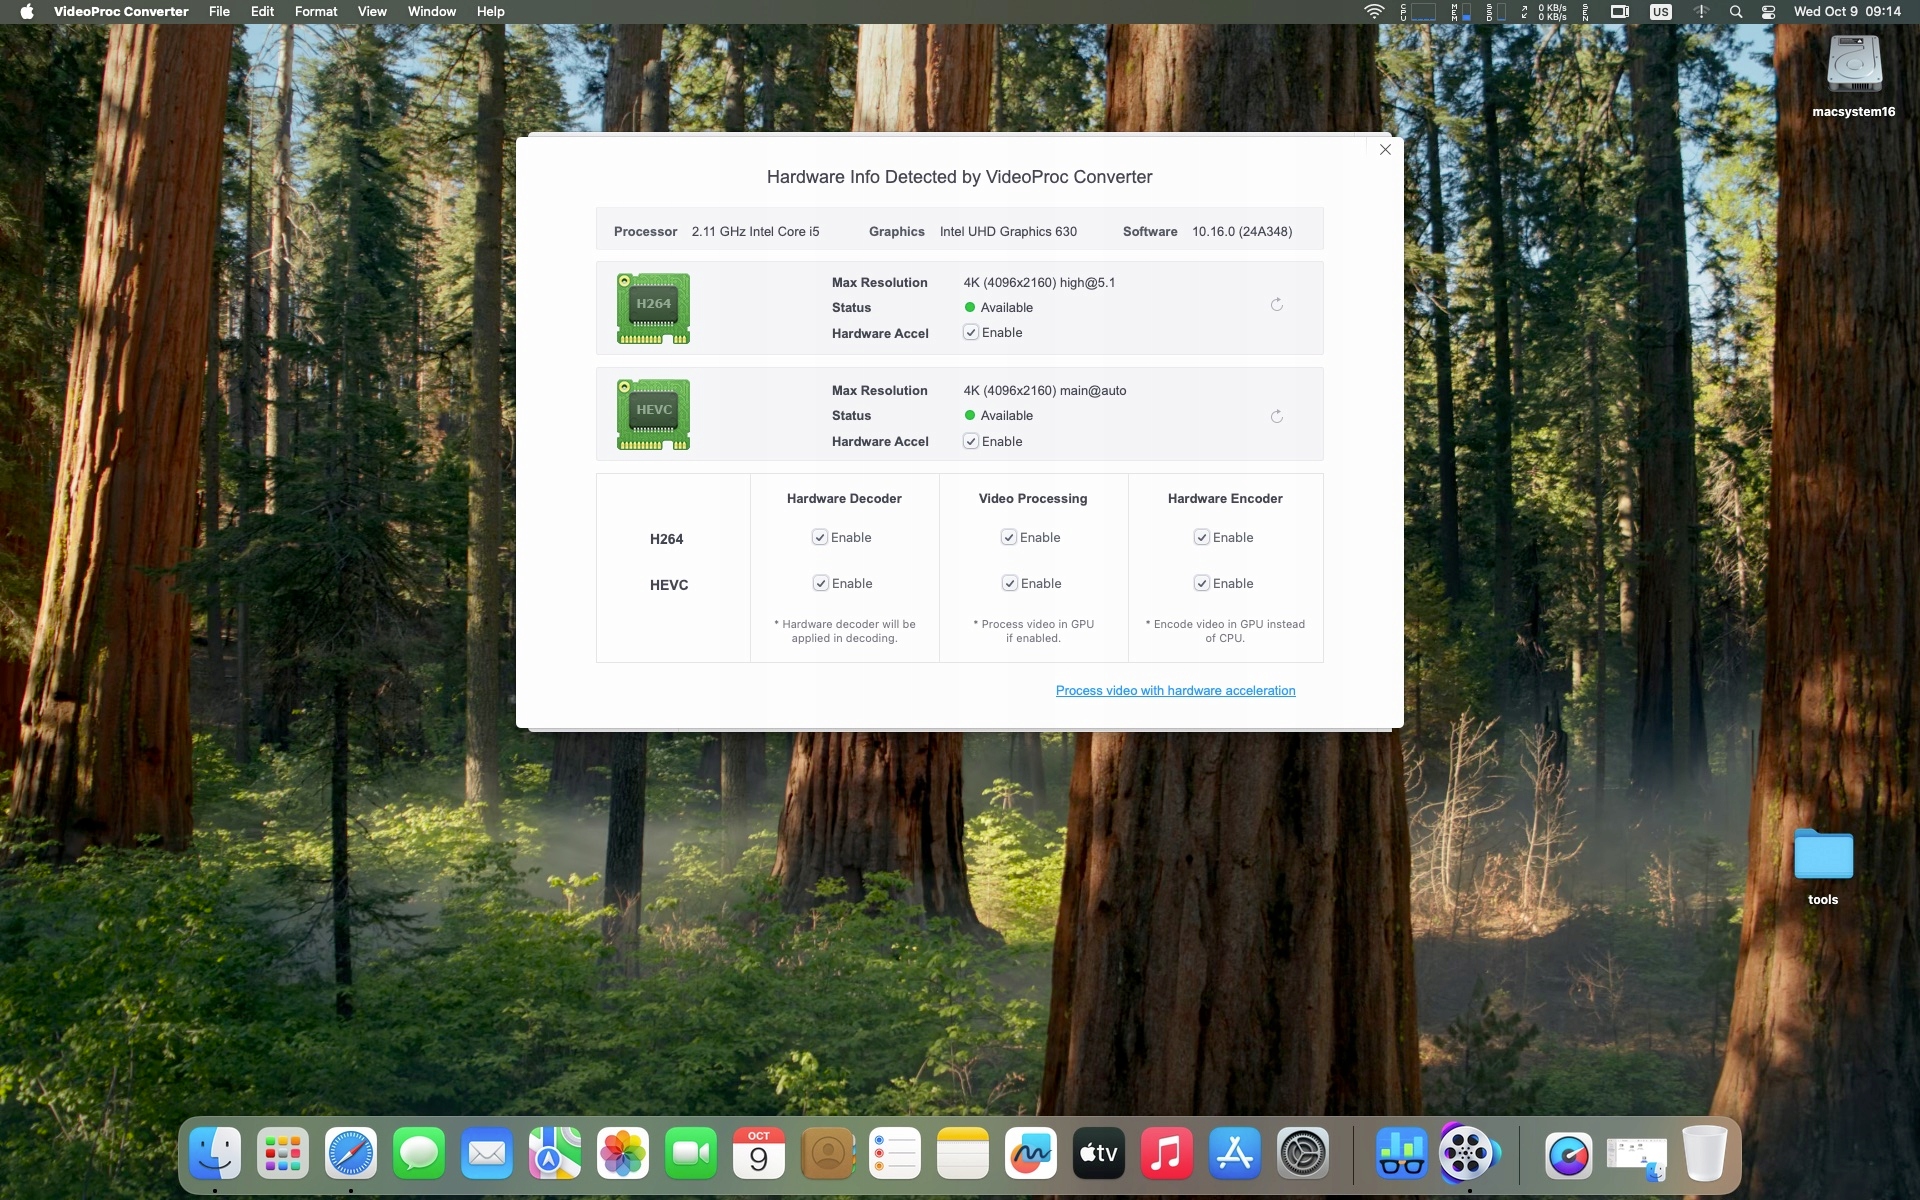Open the File menu
This screenshot has width=1920, height=1200.
pyautogui.click(x=219, y=12)
